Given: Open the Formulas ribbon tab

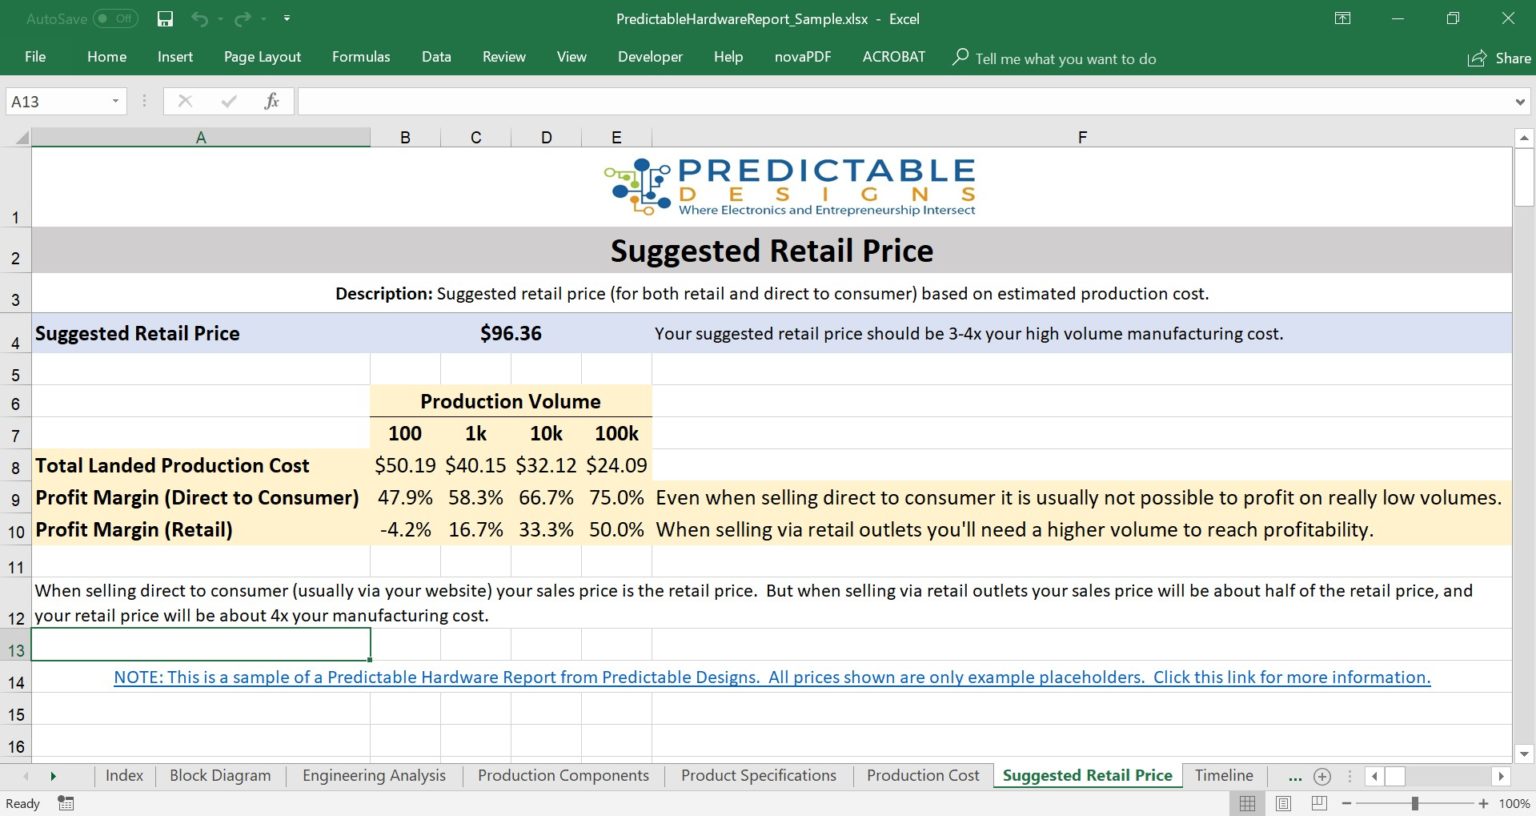Looking at the screenshot, I should pos(361,57).
